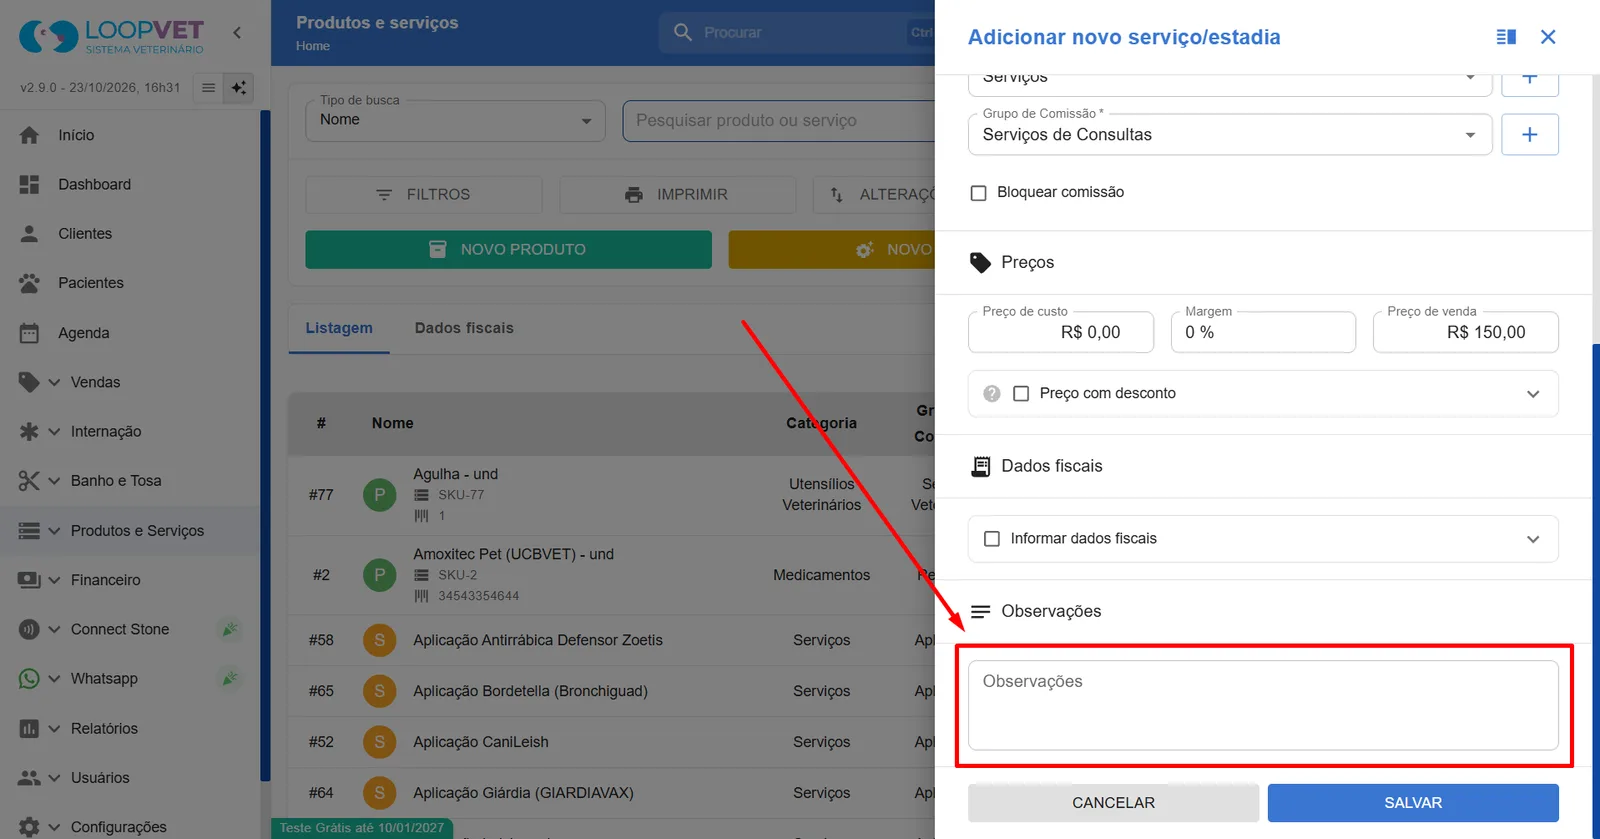
Task: Open the Tipo de busca dropdown
Action: [x=455, y=121]
